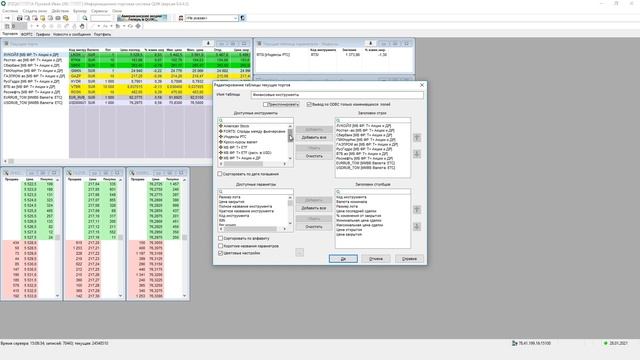This screenshot has width=640, height=360.
Task: Click Очистить for column headers
Action: click(x=313, y=227)
